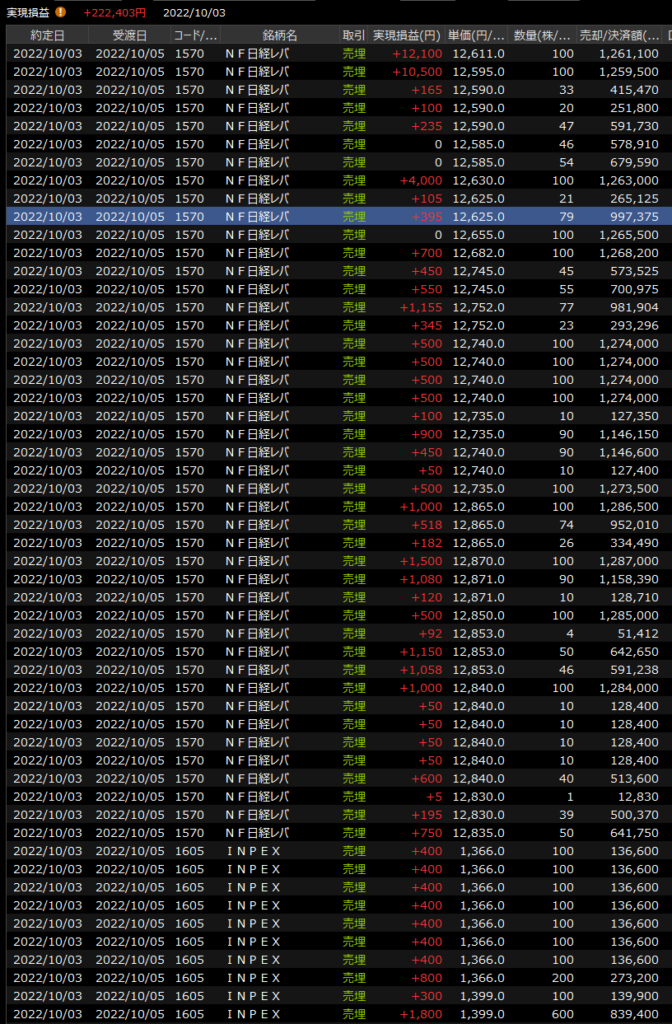
Task: Select the row with +4,000 realized profit
Action: click(336, 180)
